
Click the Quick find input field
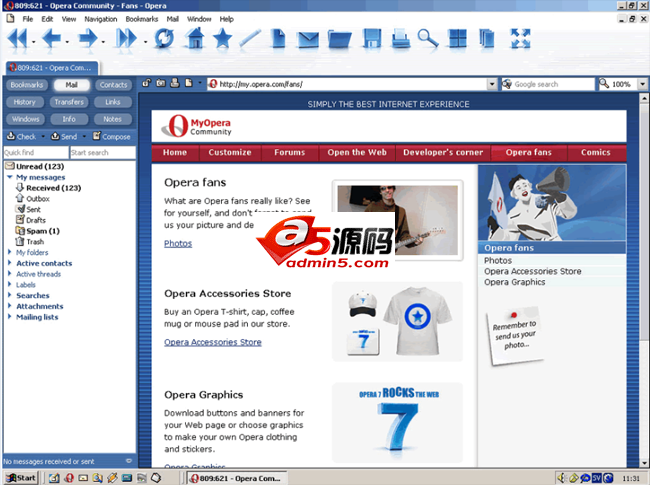(x=36, y=153)
